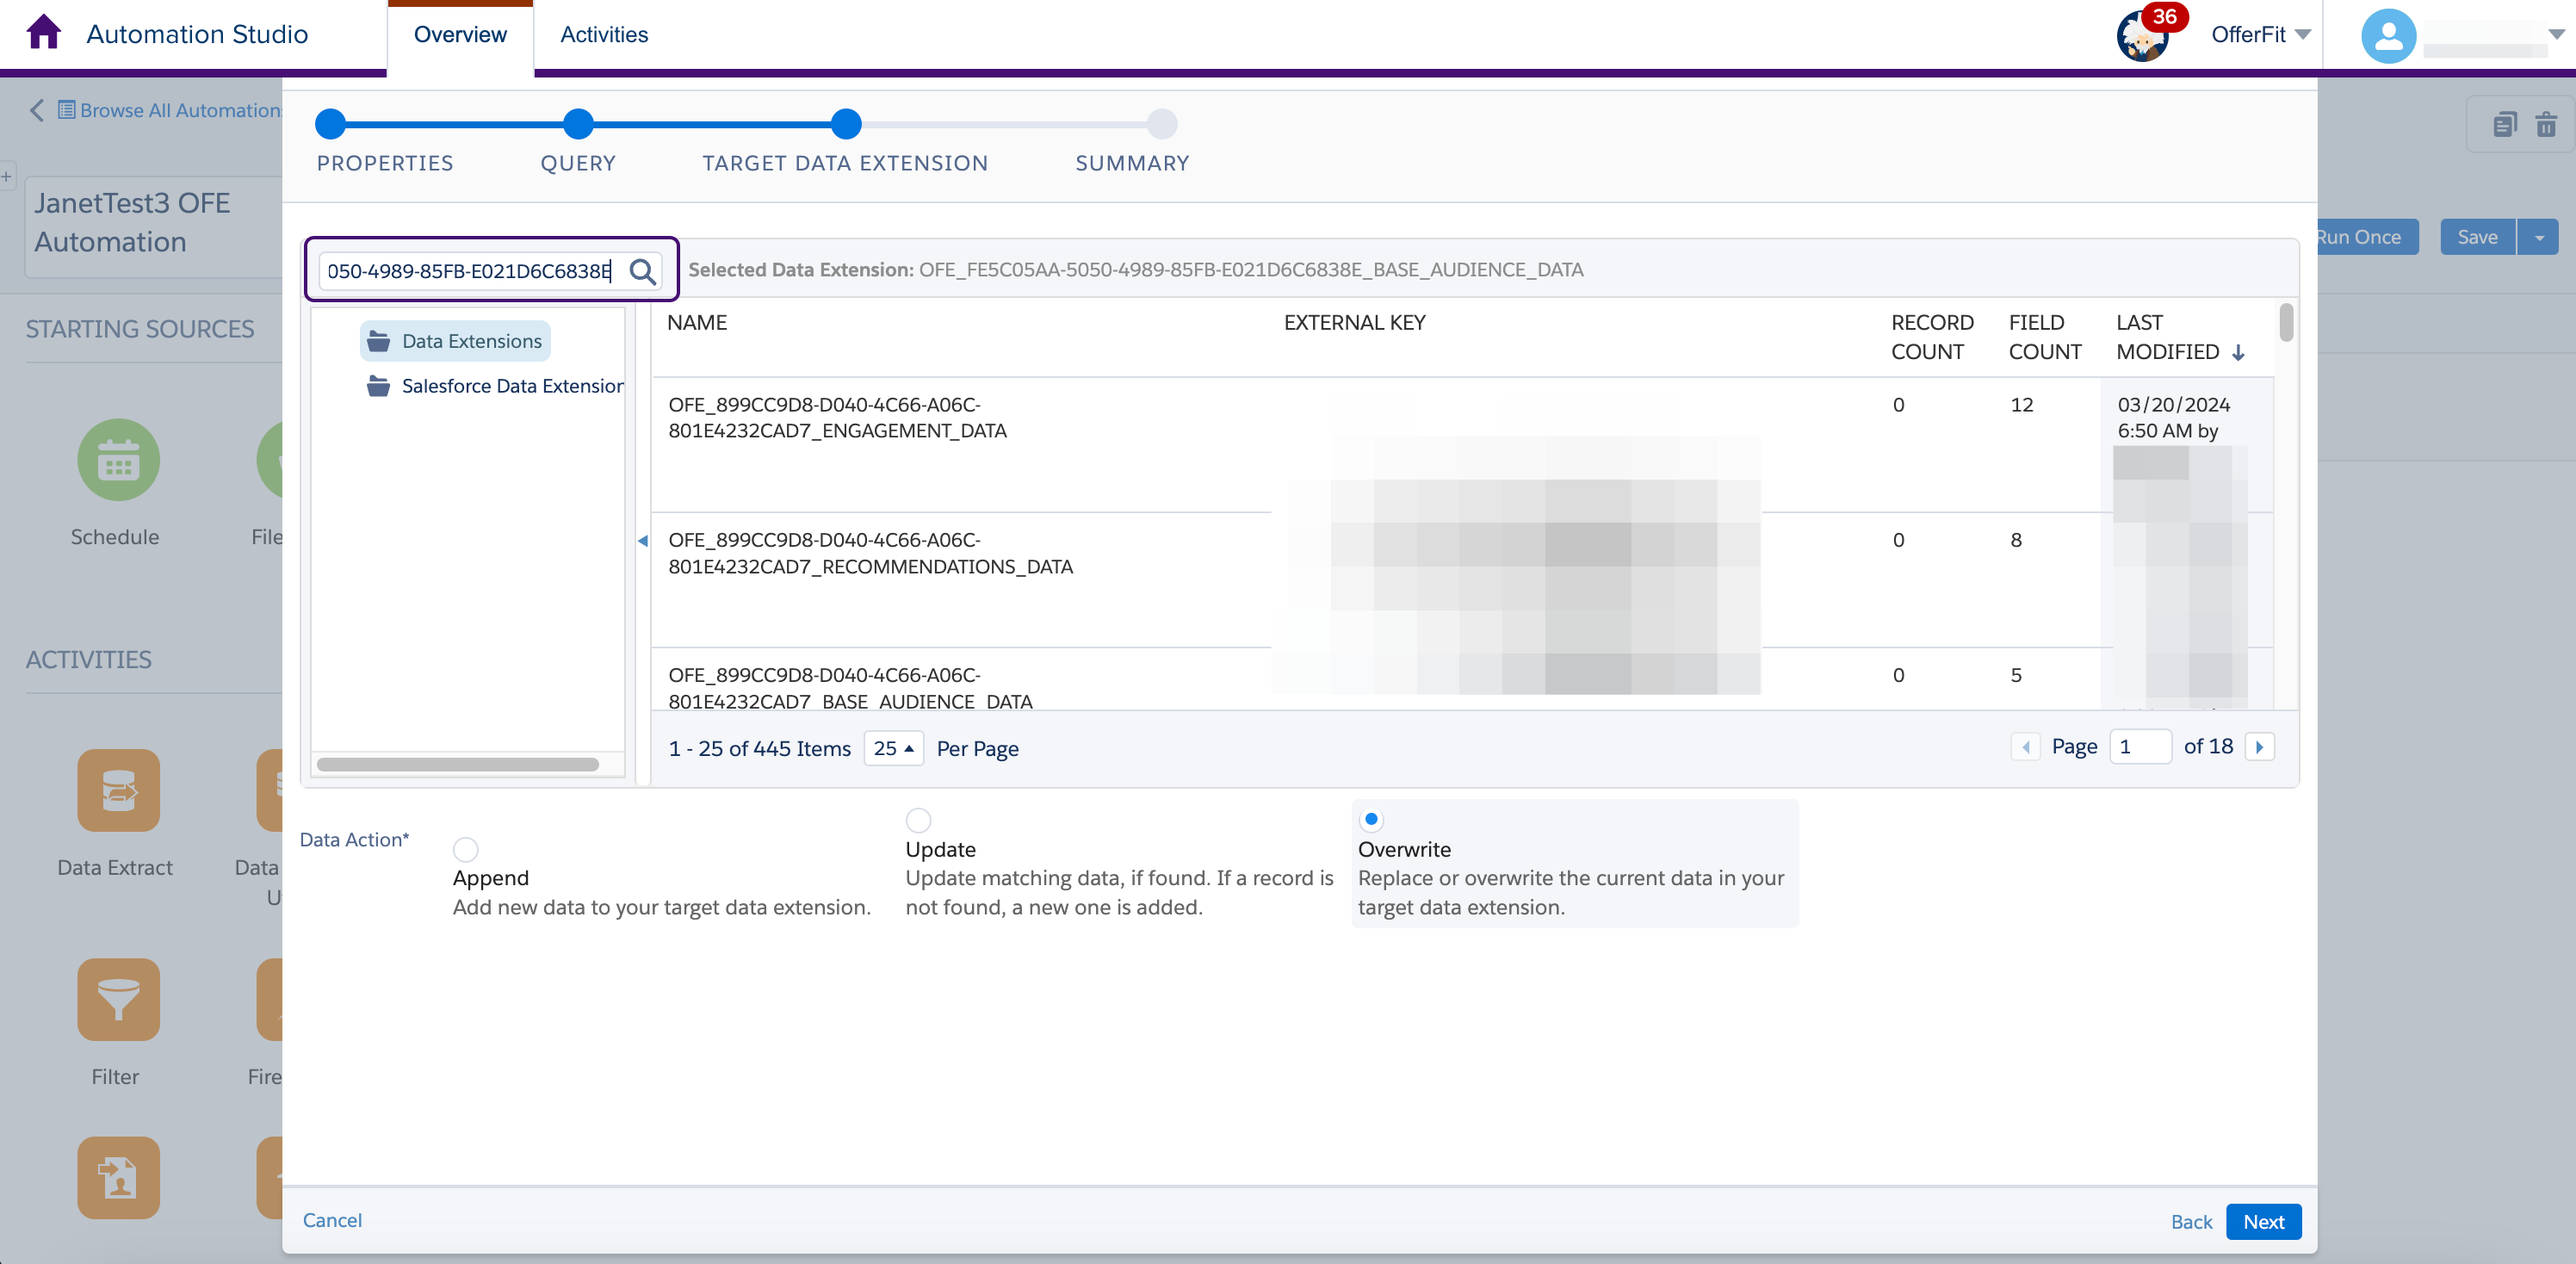
Task: Go to next page arrow in pagination
Action: pyautogui.click(x=2259, y=747)
